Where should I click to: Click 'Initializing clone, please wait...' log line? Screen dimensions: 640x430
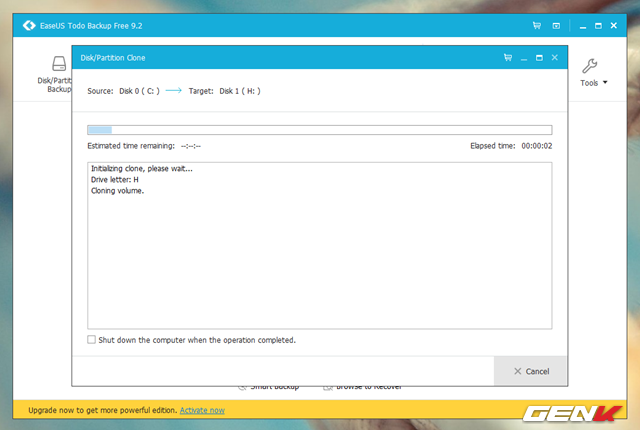coord(142,168)
